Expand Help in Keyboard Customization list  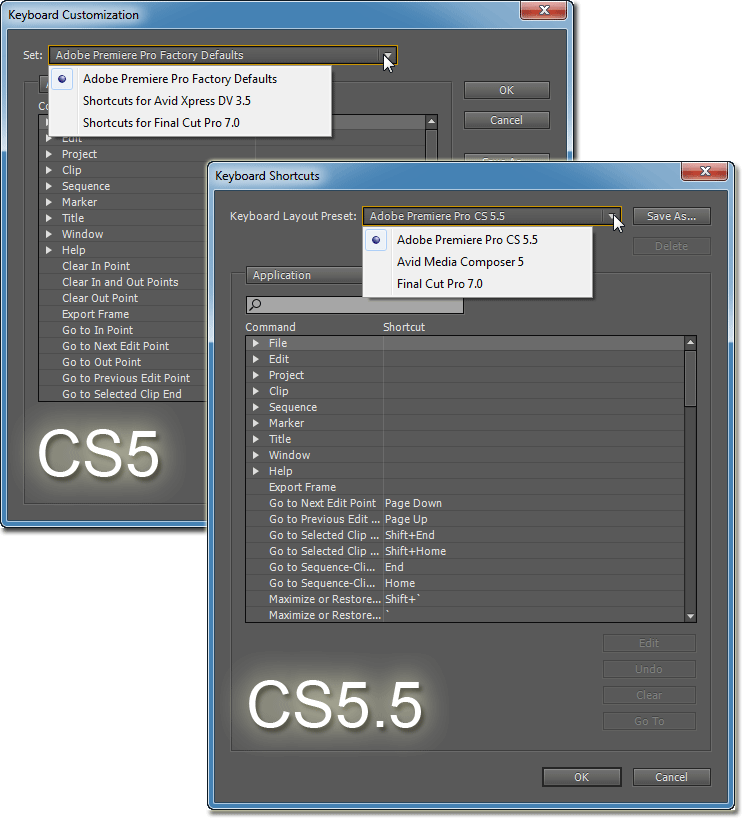click(x=49, y=250)
